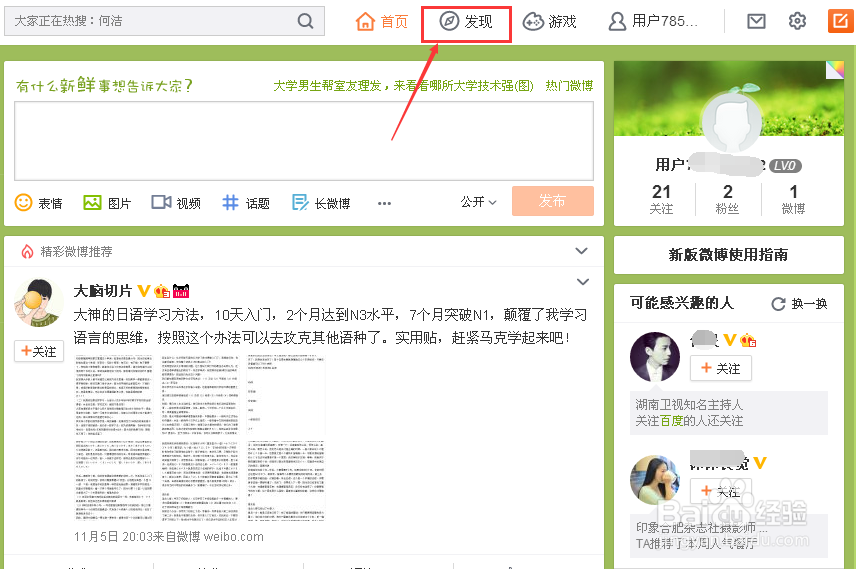Click the profile cover skin corner icon
Image resolution: width=856 pixels, height=569 pixels.
pyautogui.click(x=835, y=69)
